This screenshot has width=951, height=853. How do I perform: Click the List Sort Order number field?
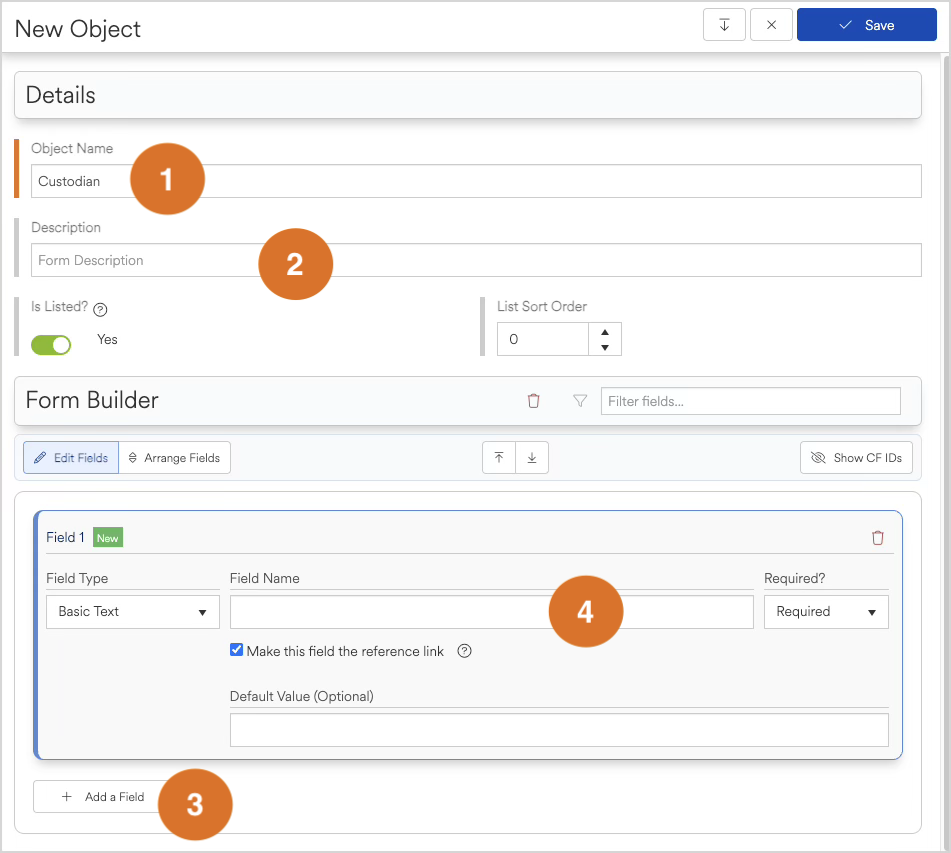coord(543,339)
